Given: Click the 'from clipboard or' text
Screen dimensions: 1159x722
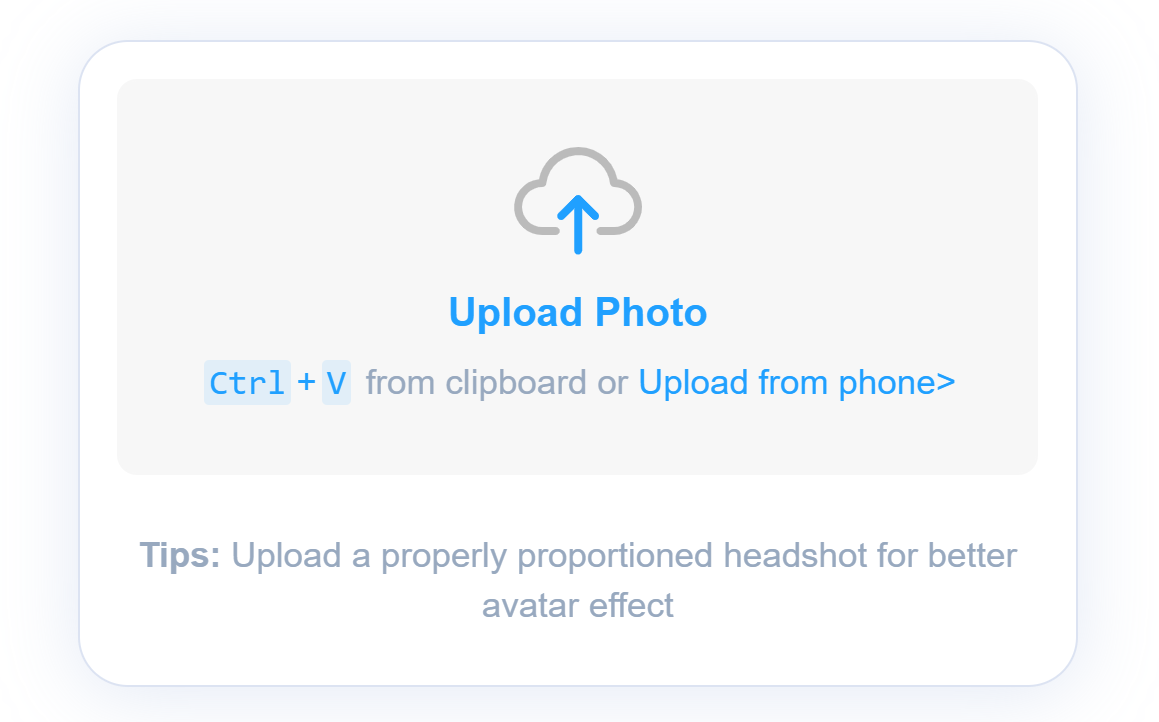Looking at the screenshot, I should pyautogui.click(x=496, y=383).
